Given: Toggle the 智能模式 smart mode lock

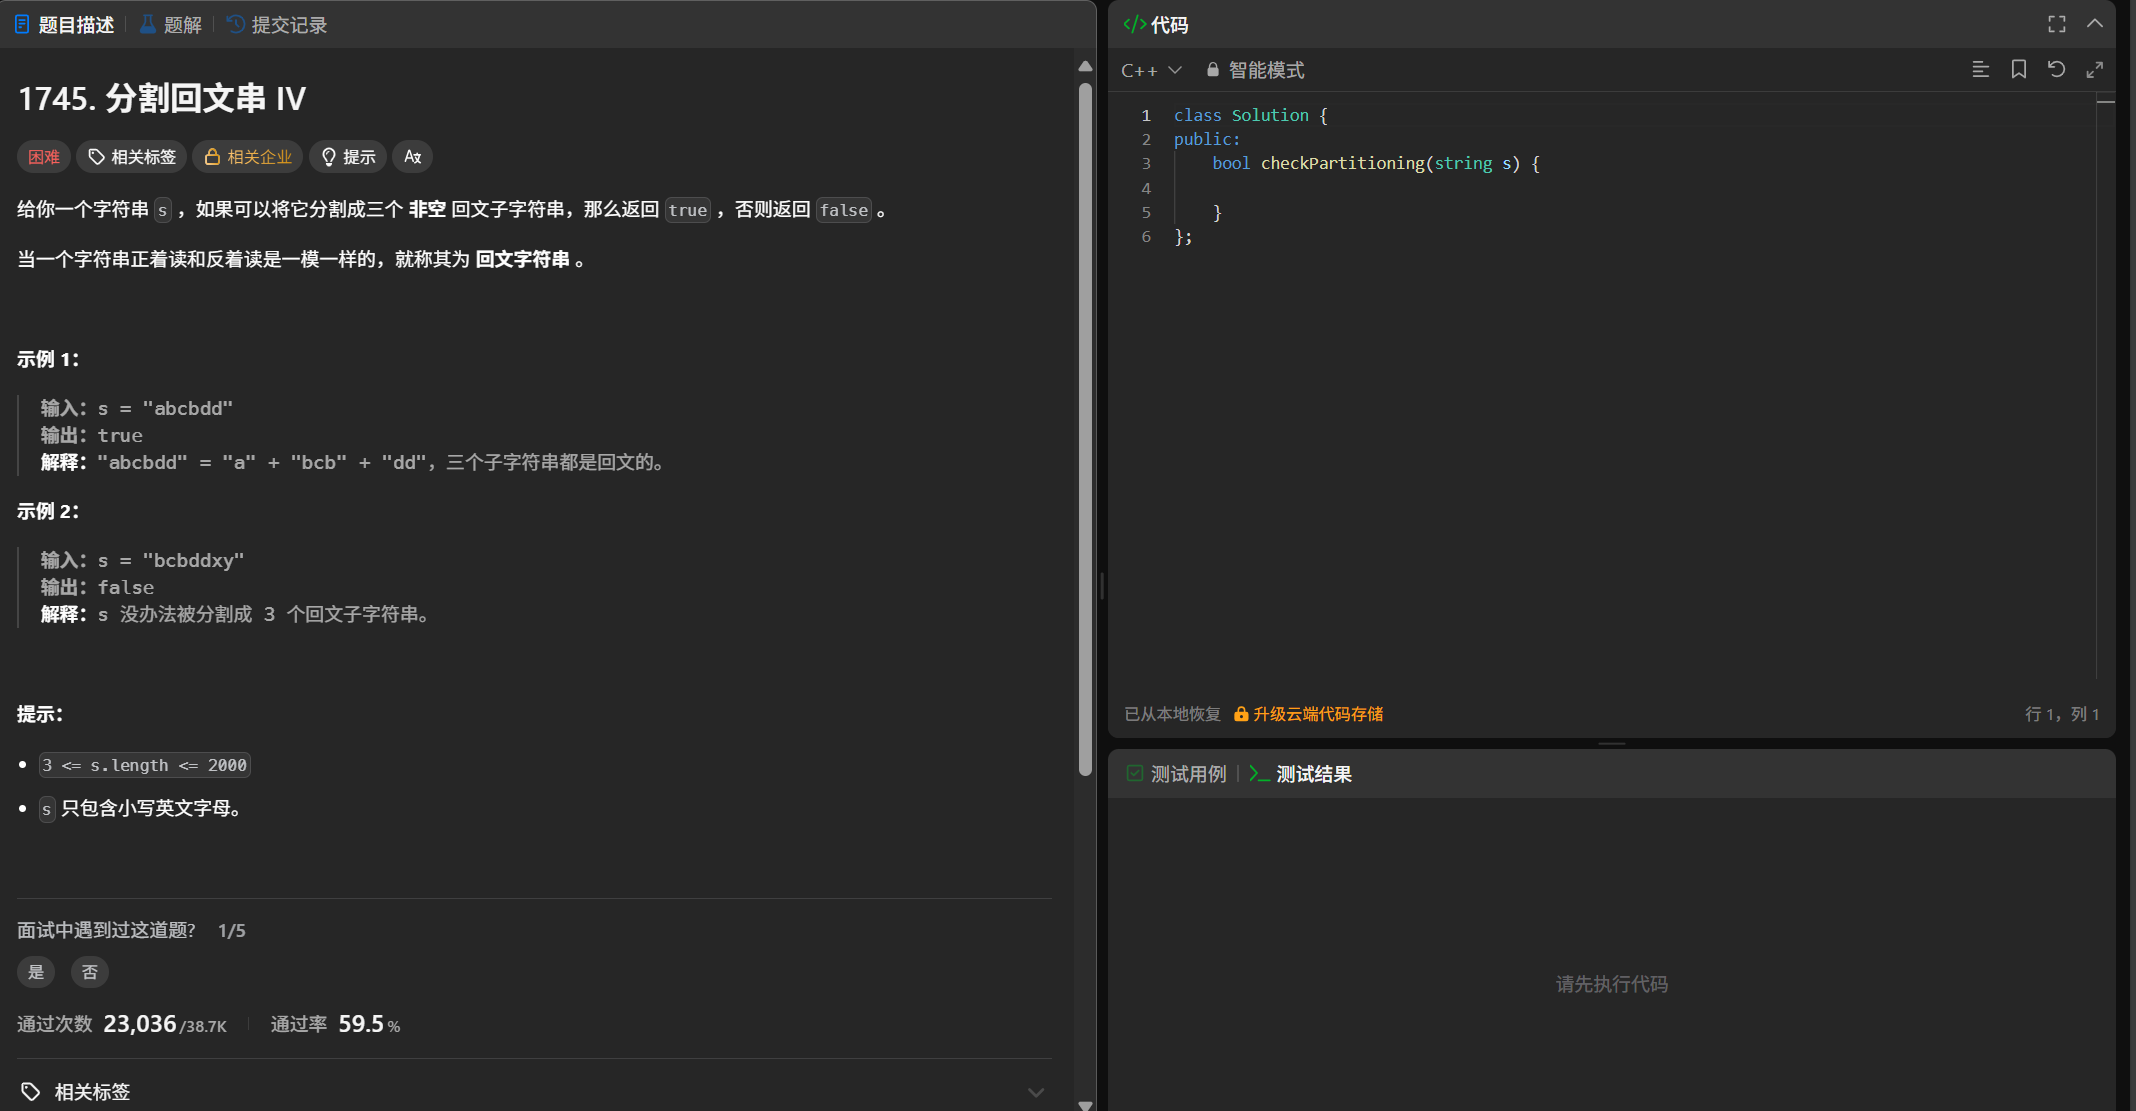Looking at the screenshot, I should (1255, 70).
